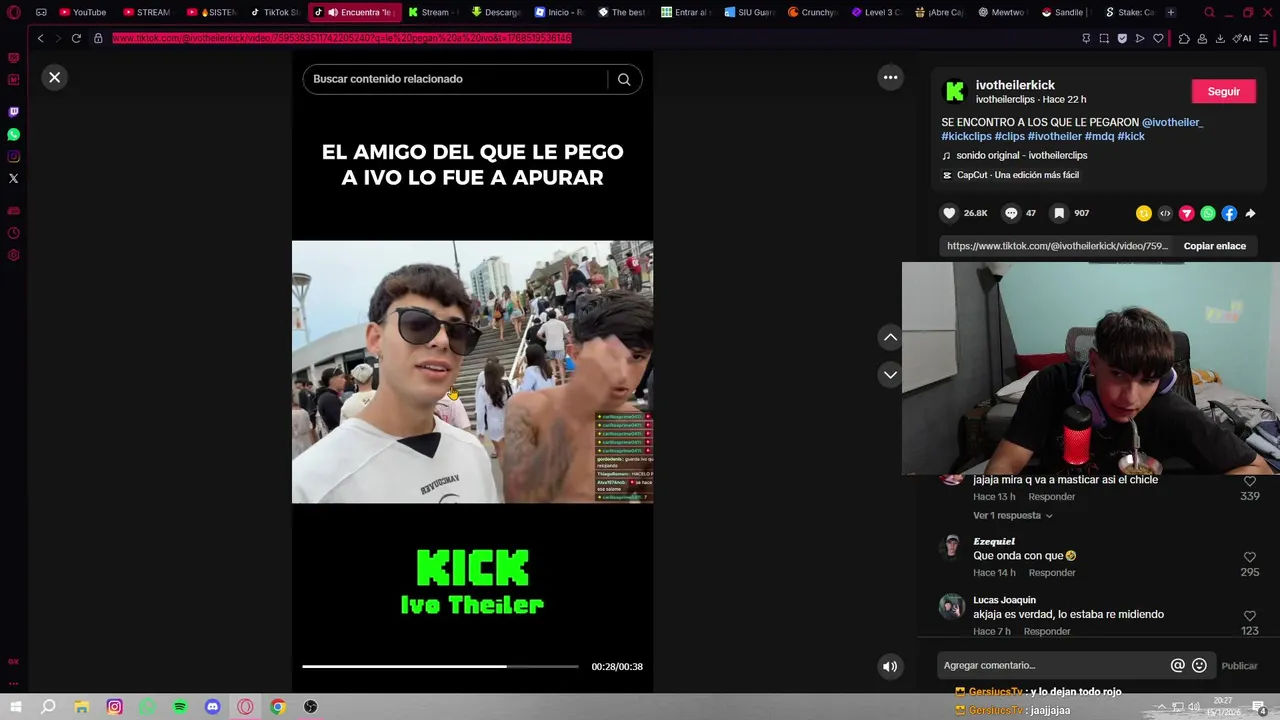Take snapshot with browser toolbar icon
The image size is (1280, 720).
pos(1104,38)
